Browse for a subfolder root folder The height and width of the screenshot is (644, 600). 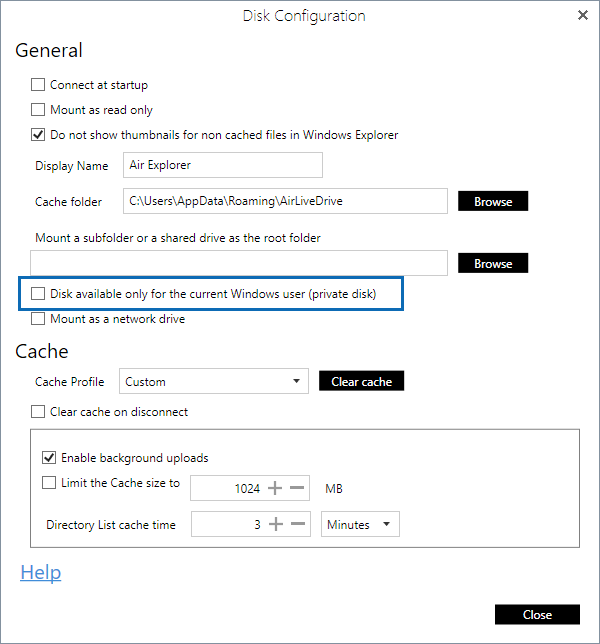[493, 263]
